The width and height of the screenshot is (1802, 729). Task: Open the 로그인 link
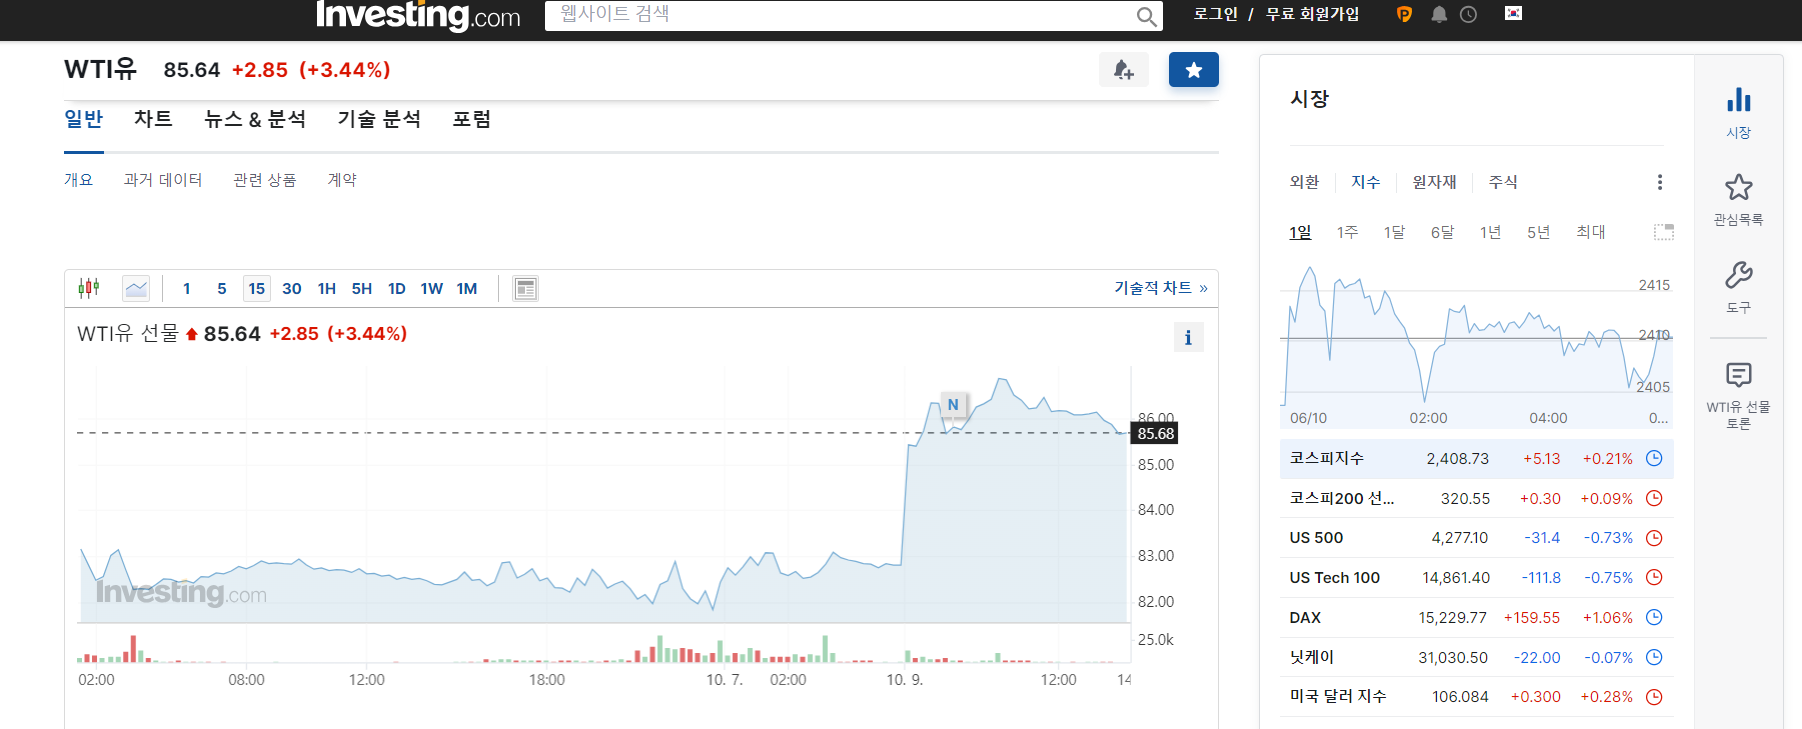pos(1215,14)
